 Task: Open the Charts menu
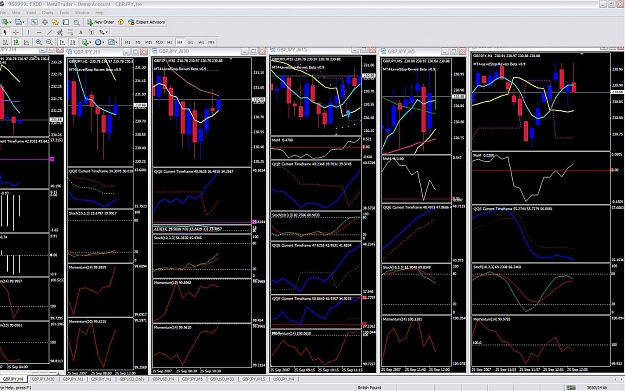pyautogui.click(x=47, y=12)
